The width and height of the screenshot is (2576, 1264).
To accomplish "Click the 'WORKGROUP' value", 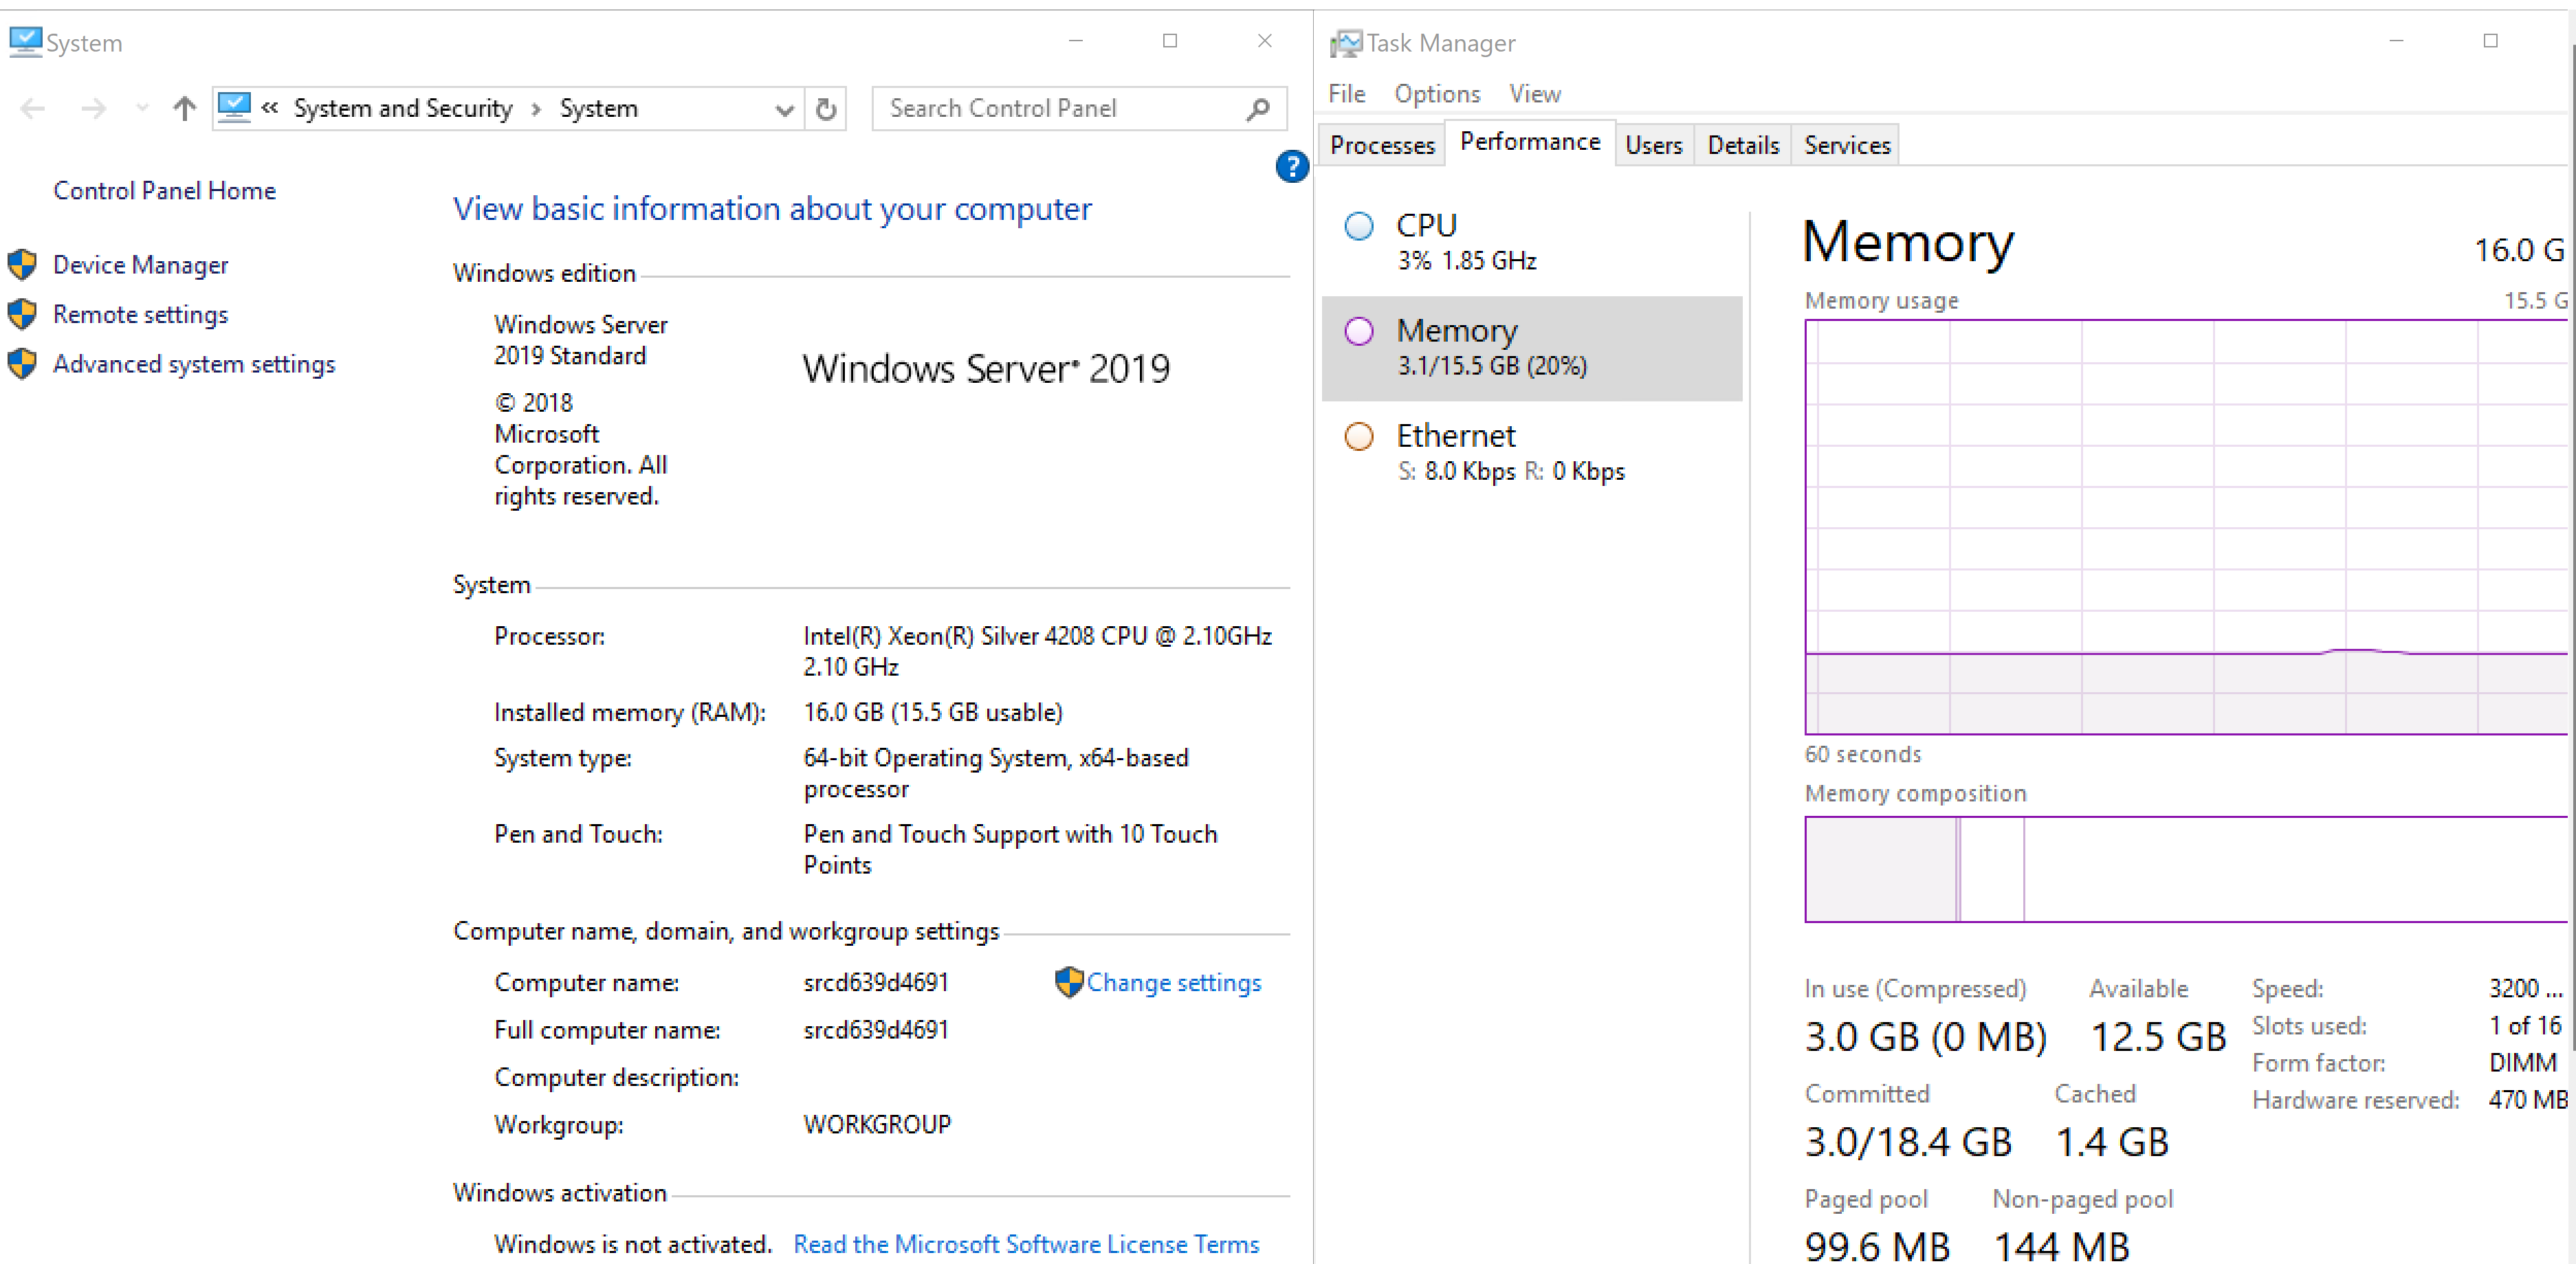I will click(877, 1125).
